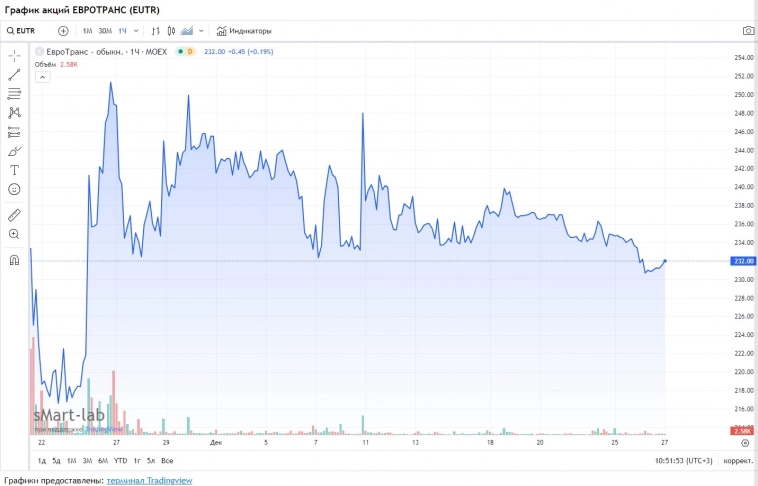Choose the area chart style
The width and height of the screenshot is (758, 486).
tap(187, 31)
